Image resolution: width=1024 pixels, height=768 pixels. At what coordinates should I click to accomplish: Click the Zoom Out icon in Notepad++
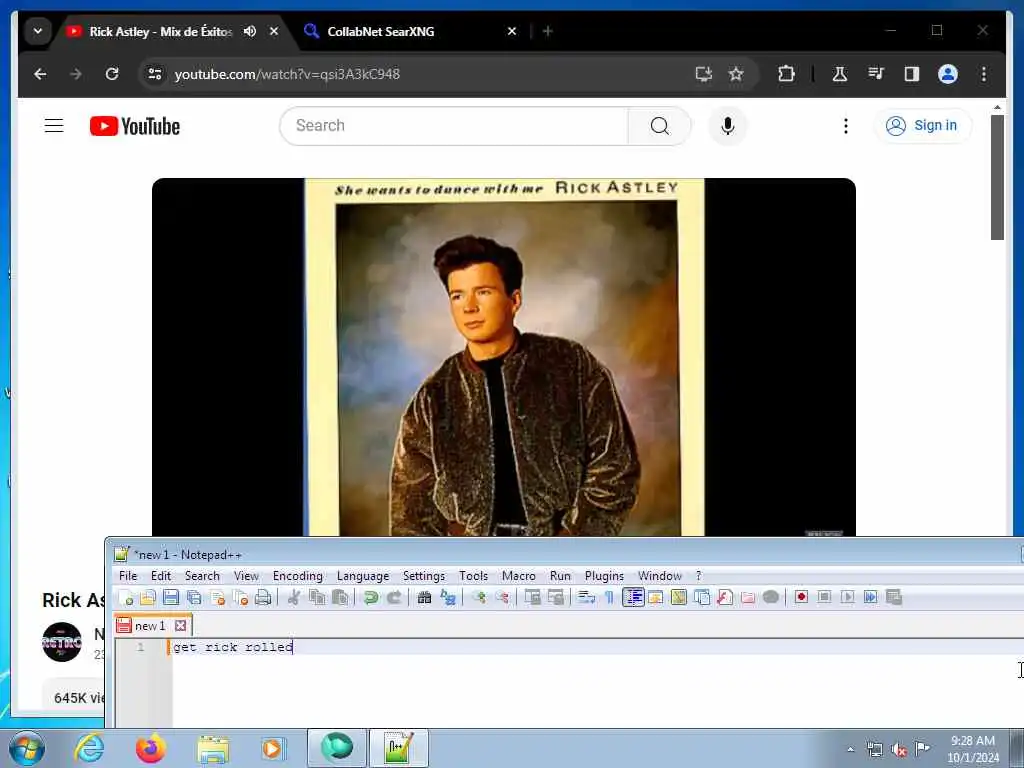coord(502,597)
